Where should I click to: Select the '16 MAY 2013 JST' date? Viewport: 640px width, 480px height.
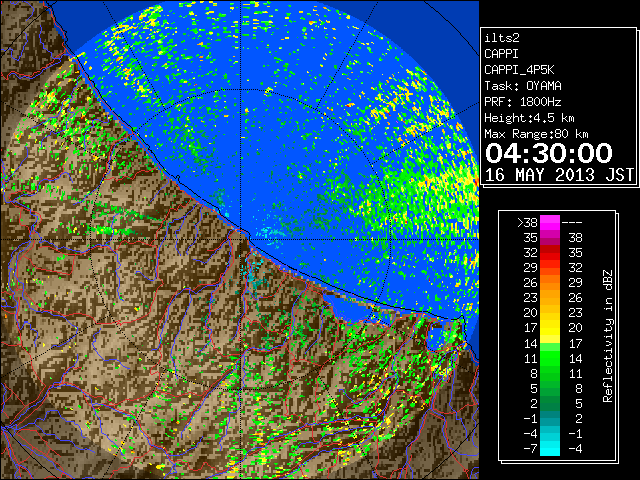(559, 175)
